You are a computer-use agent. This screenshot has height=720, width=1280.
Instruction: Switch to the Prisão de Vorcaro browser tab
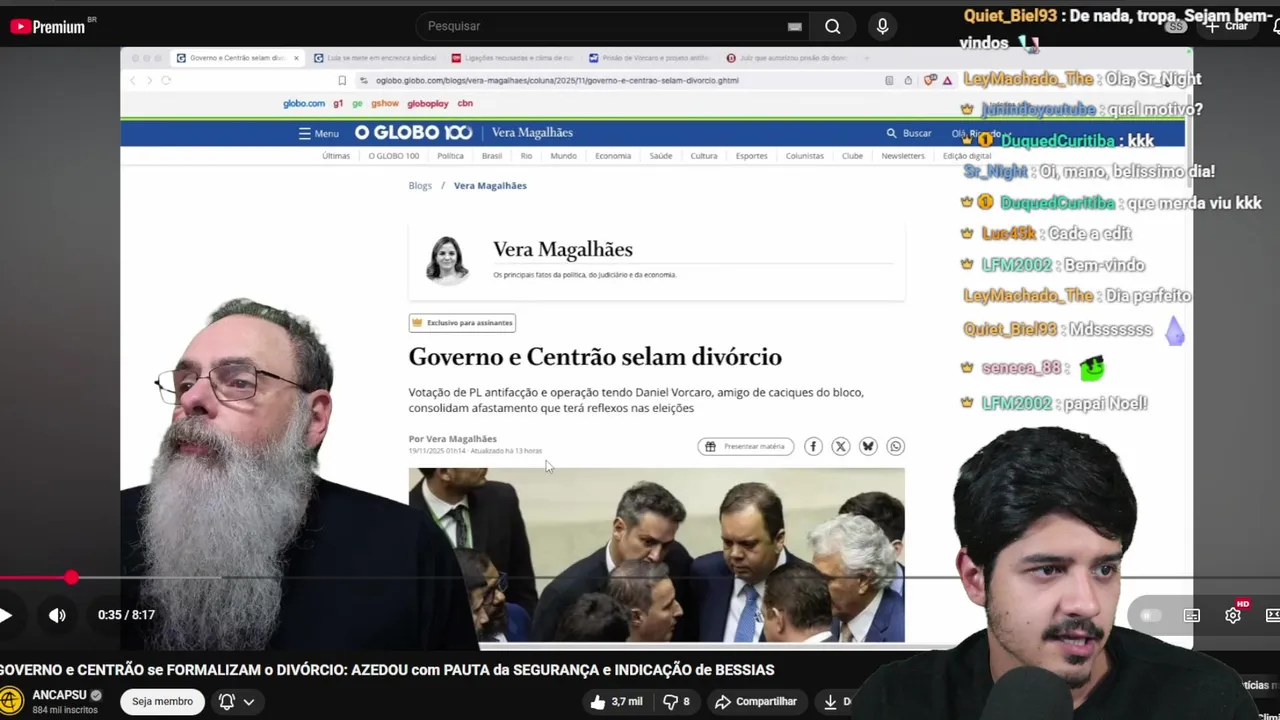pyautogui.click(x=649, y=58)
